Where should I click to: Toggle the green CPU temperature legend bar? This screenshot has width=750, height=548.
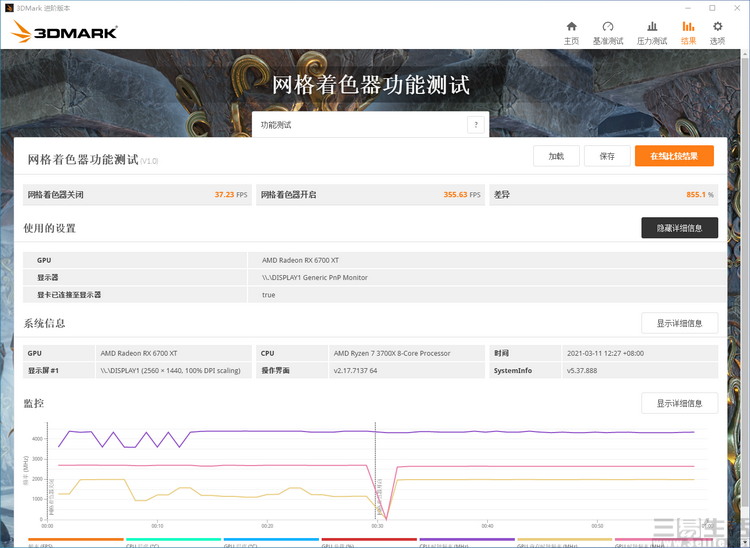pyautogui.click(x=173, y=539)
